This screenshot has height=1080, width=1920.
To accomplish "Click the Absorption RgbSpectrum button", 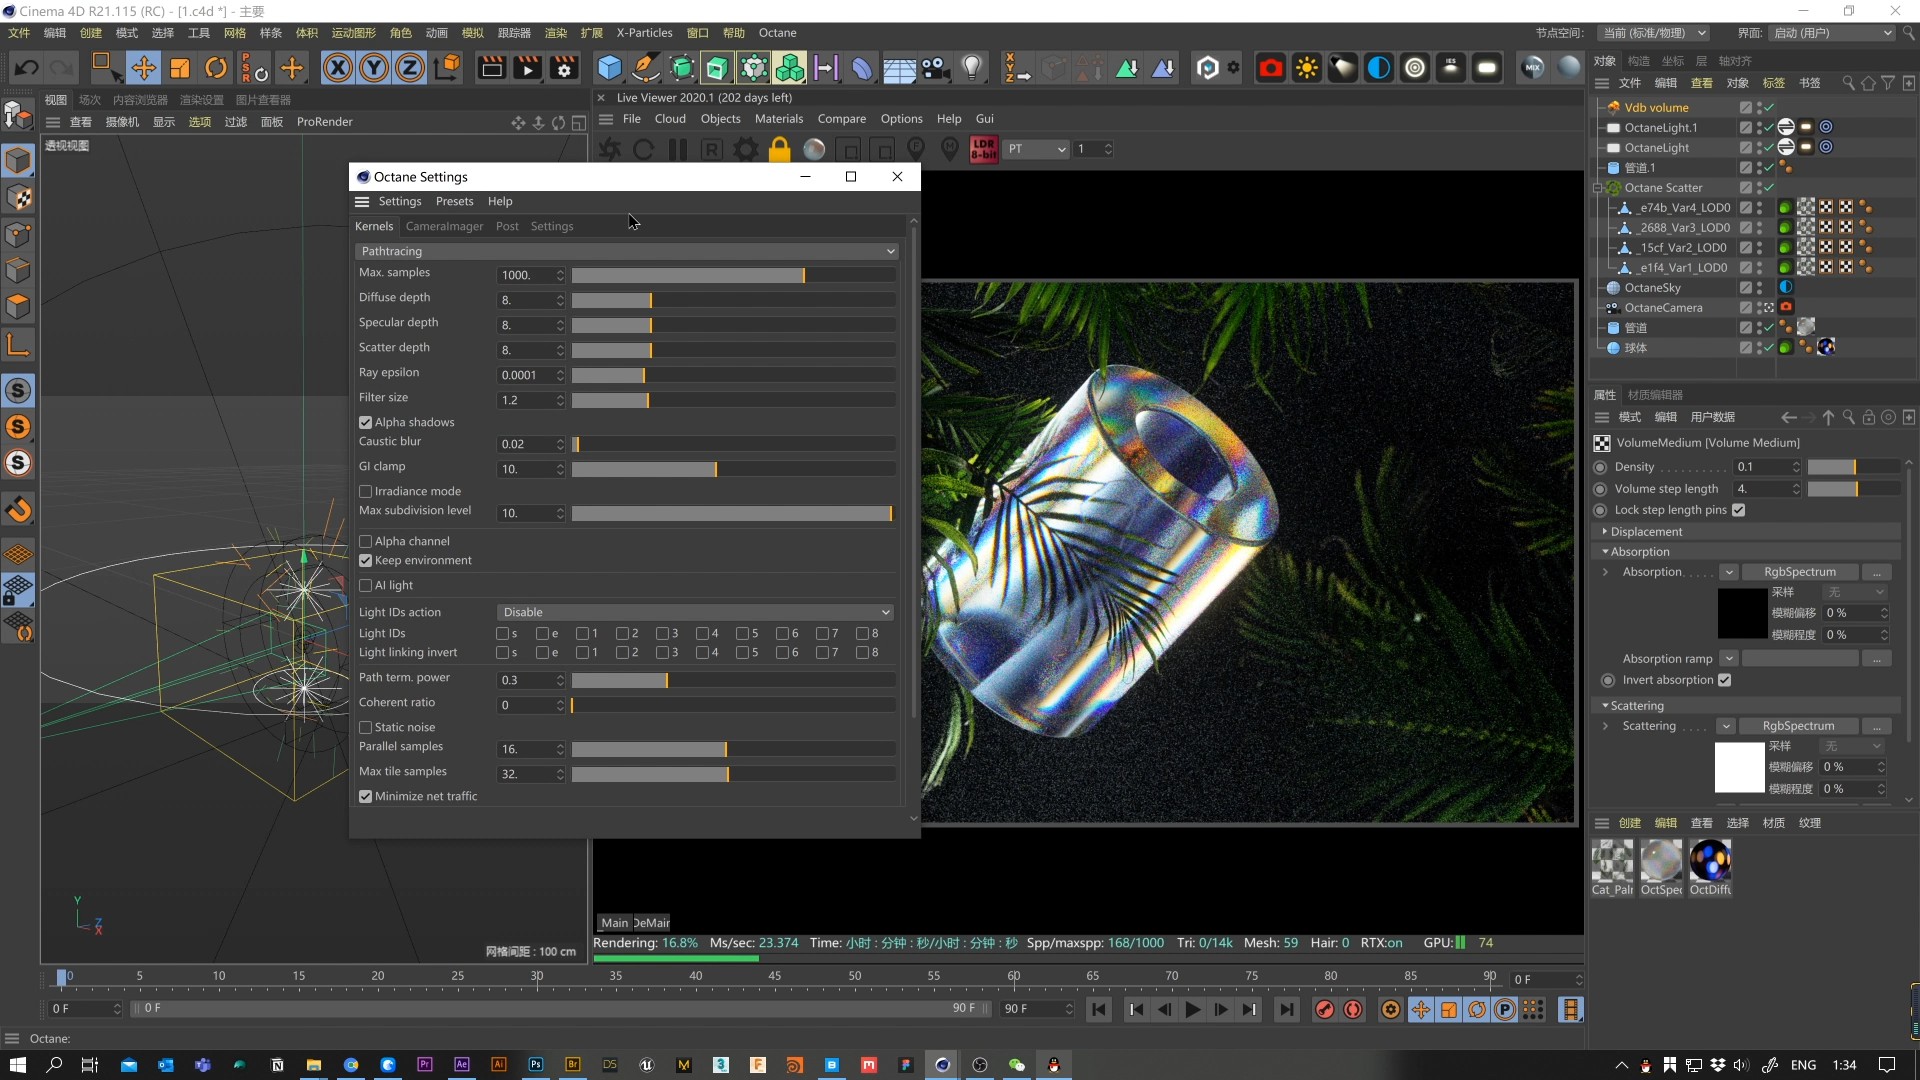I will tap(1800, 572).
